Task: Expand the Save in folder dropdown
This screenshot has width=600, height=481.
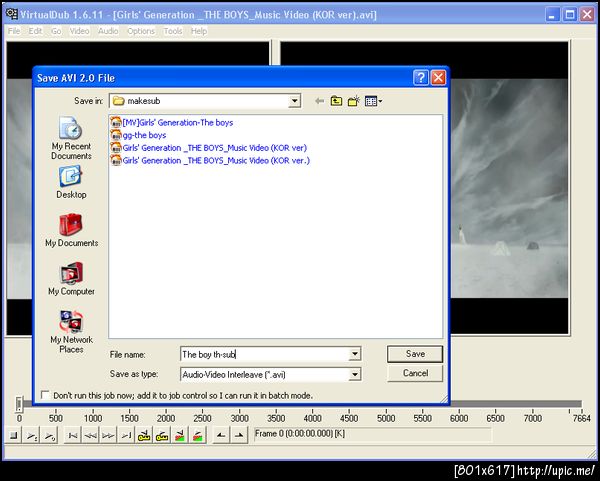Action: pos(294,101)
